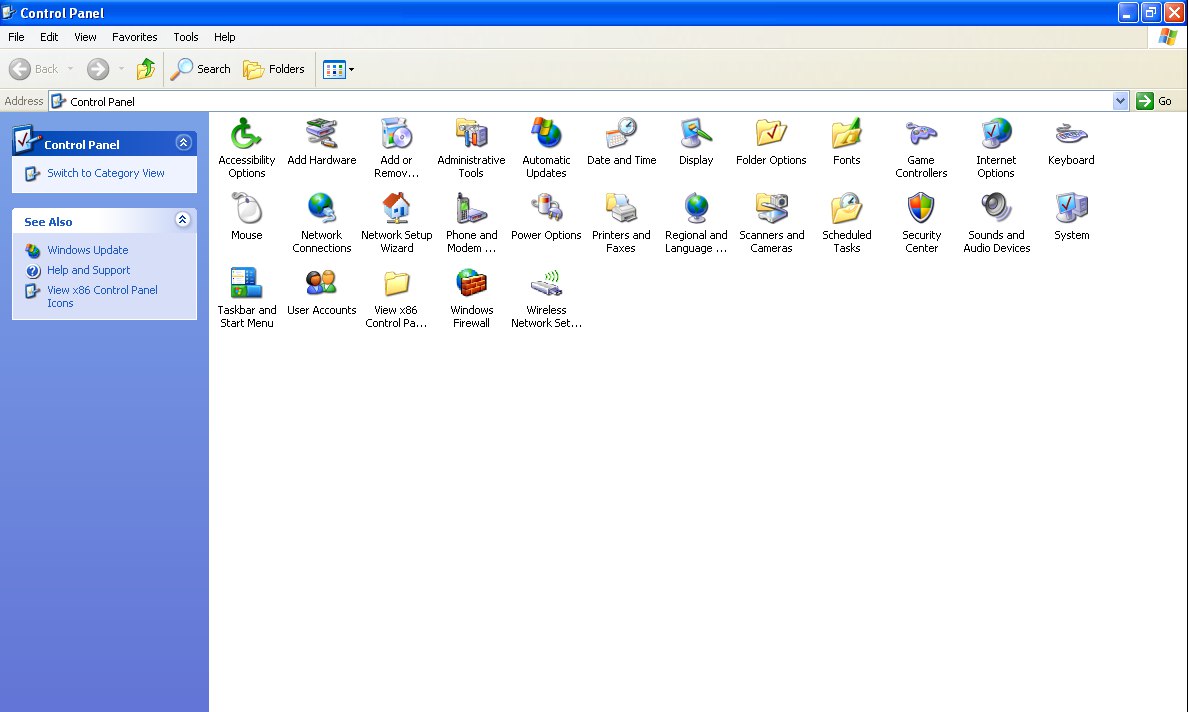The height and width of the screenshot is (712, 1188).
Task: Click the Back navigation button
Action: [x=34, y=69]
